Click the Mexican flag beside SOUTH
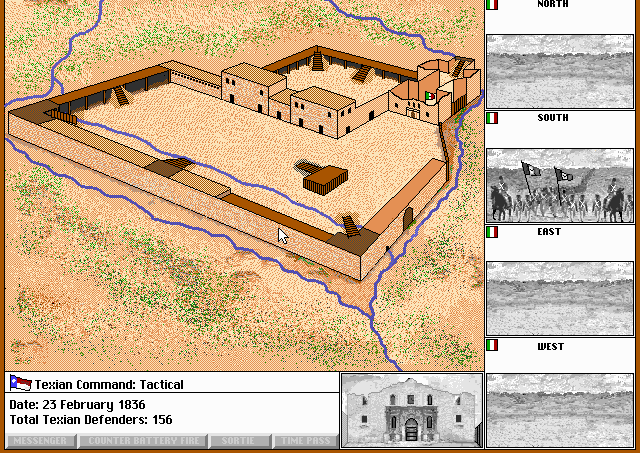This screenshot has width=640, height=453. coord(491,118)
